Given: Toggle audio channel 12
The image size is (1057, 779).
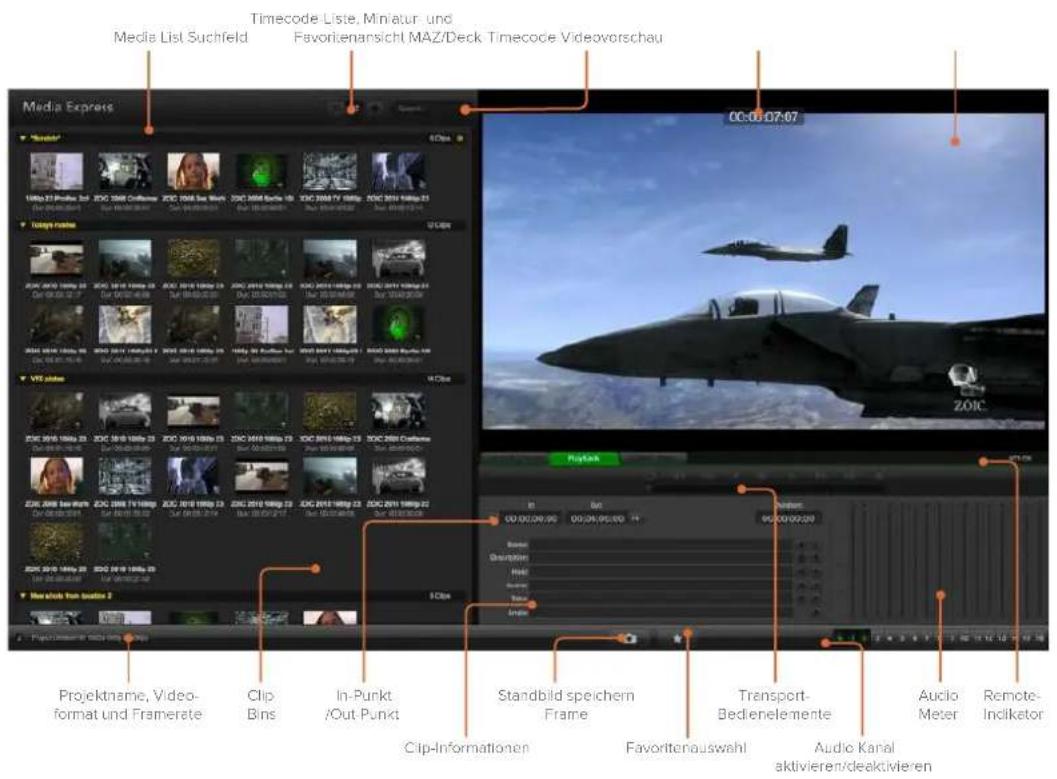Looking at the screenshot, I should [990, 637].
